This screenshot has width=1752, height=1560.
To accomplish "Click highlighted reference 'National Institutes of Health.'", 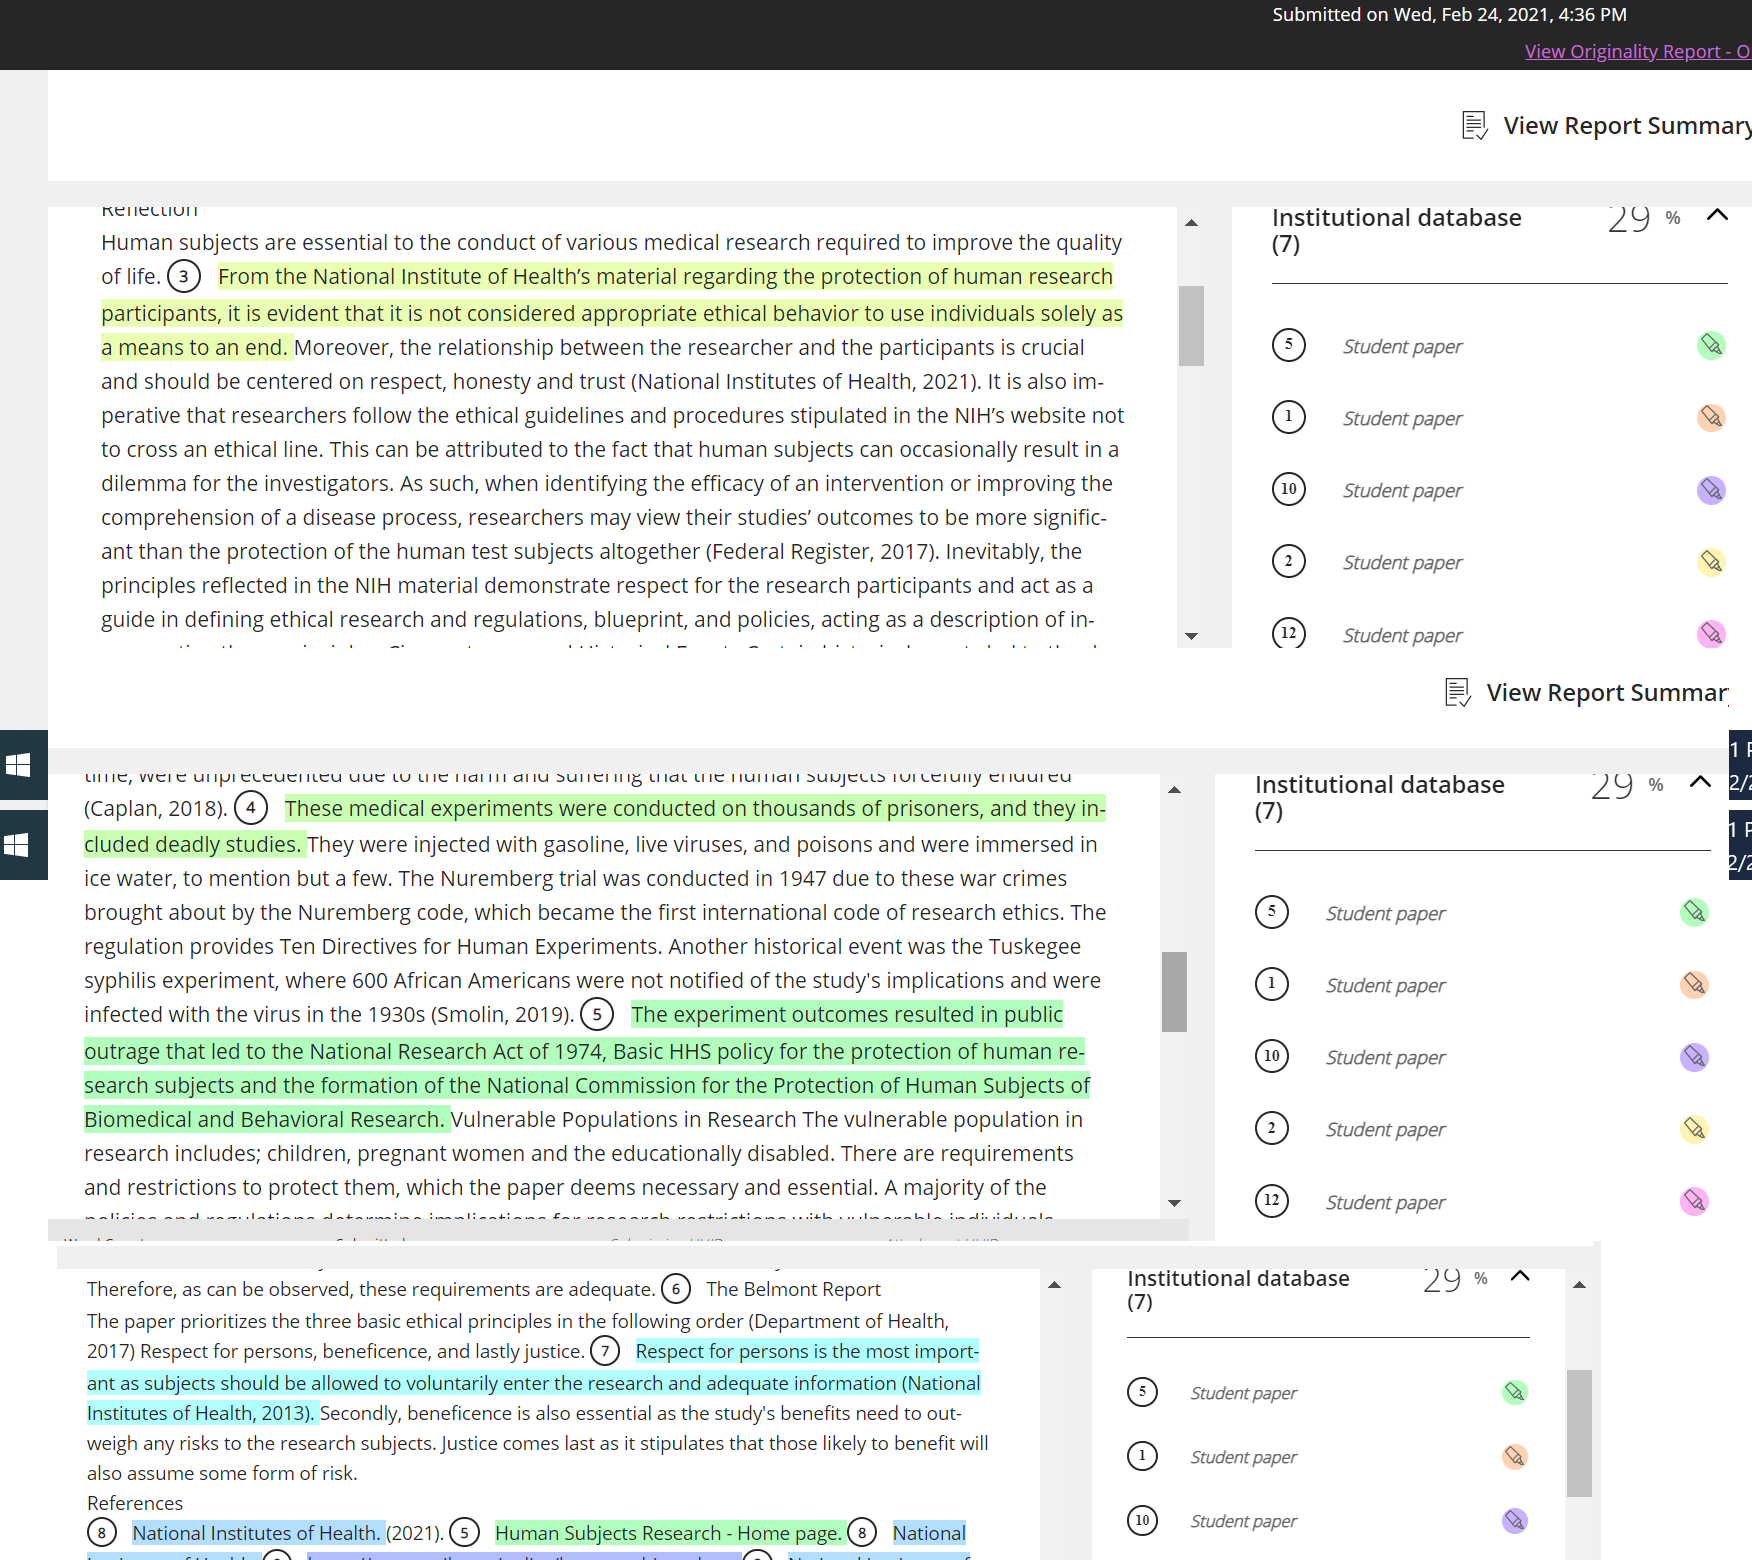I will pyautogui.click(x=257, y=1533).
